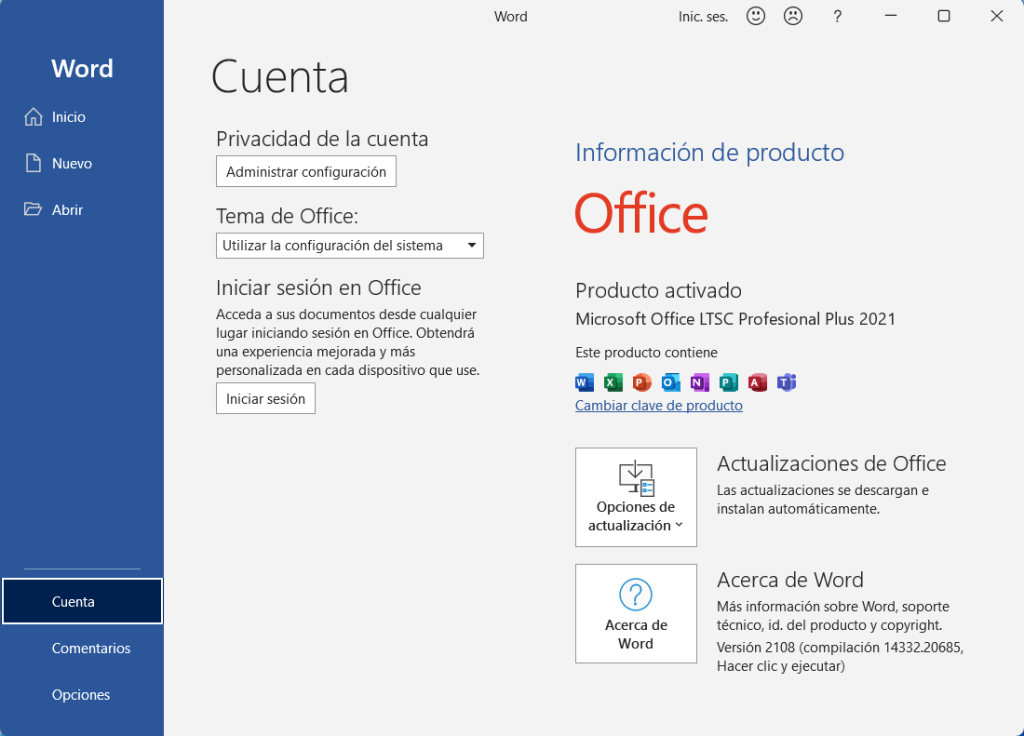Click the Cuenta page heading
This screenshot has width=1024, height=736.
280,77
